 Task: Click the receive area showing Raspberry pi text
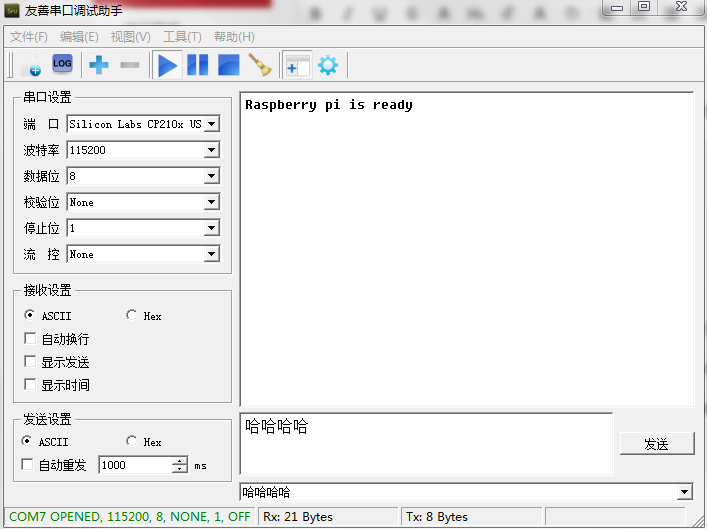pyautogui.click(x=467, y=249)
